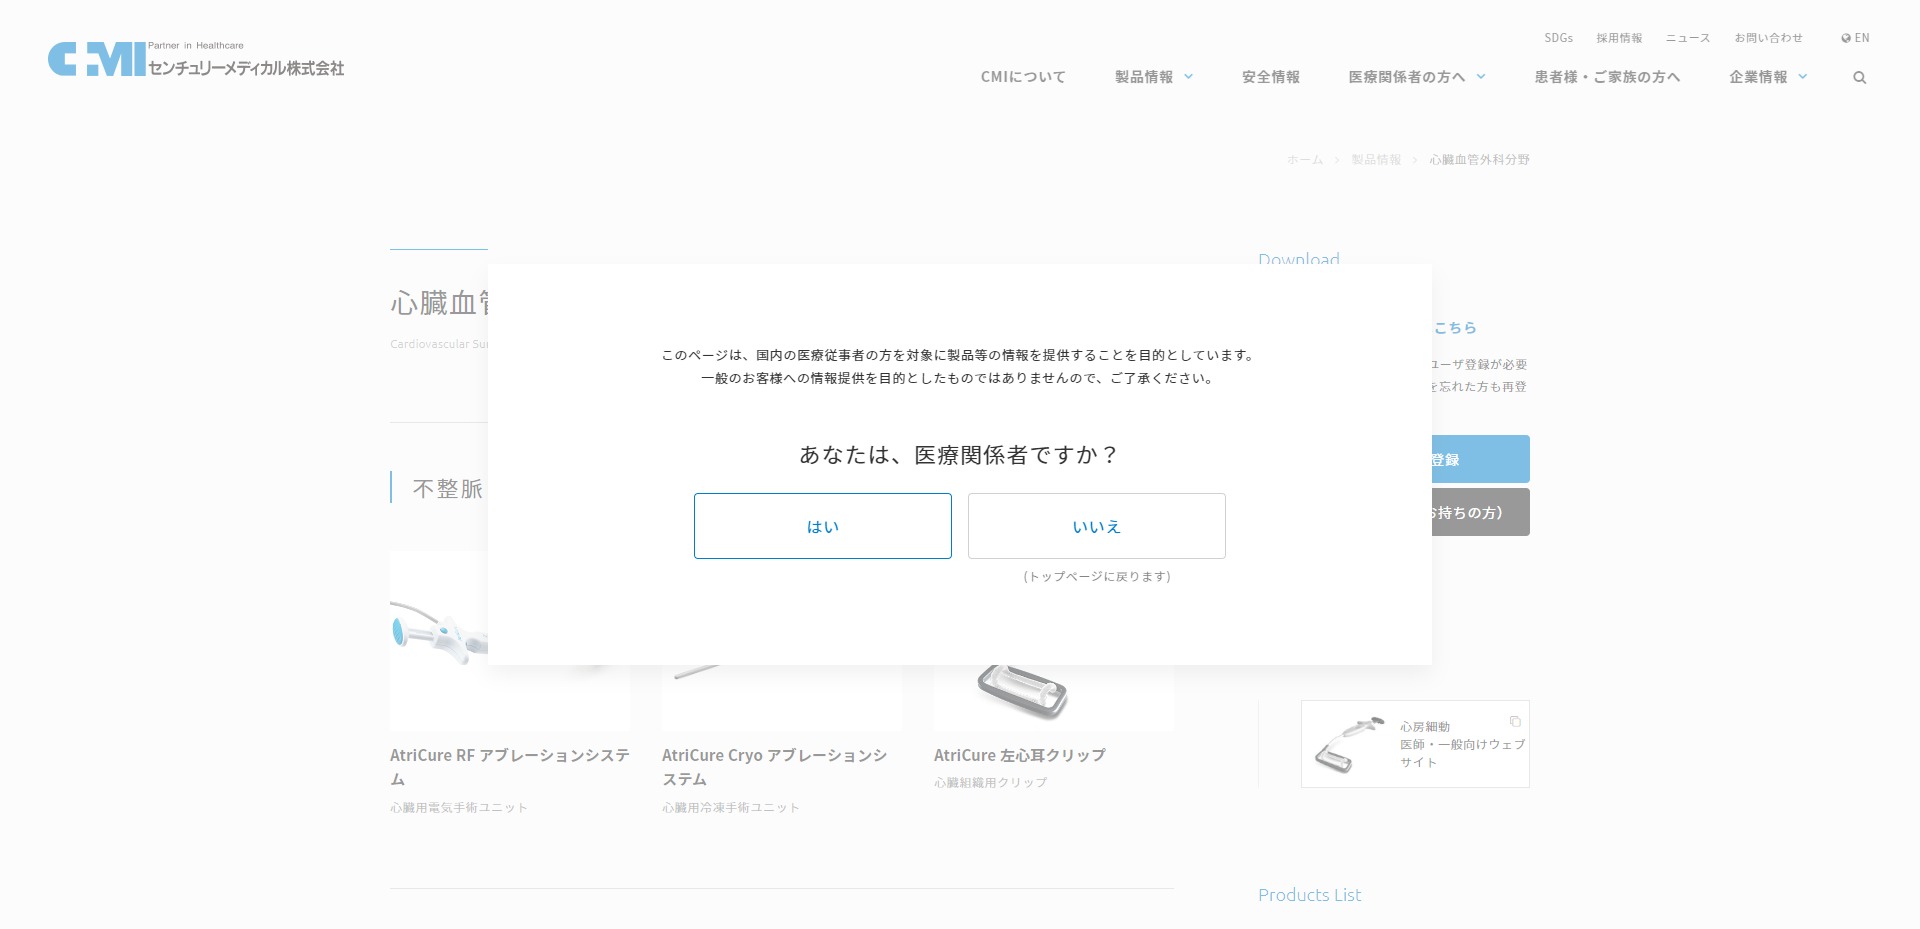Viewport: 1920px width, 929px height.
Task: Click the いいえ button in the dialog
Action: (1096, 526)
